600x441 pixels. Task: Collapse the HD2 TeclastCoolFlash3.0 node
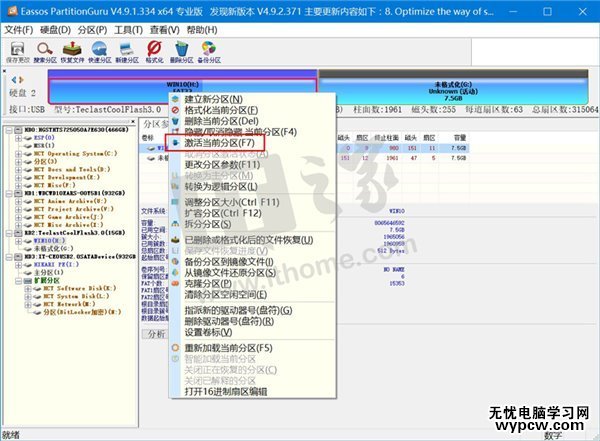[9, 233]
